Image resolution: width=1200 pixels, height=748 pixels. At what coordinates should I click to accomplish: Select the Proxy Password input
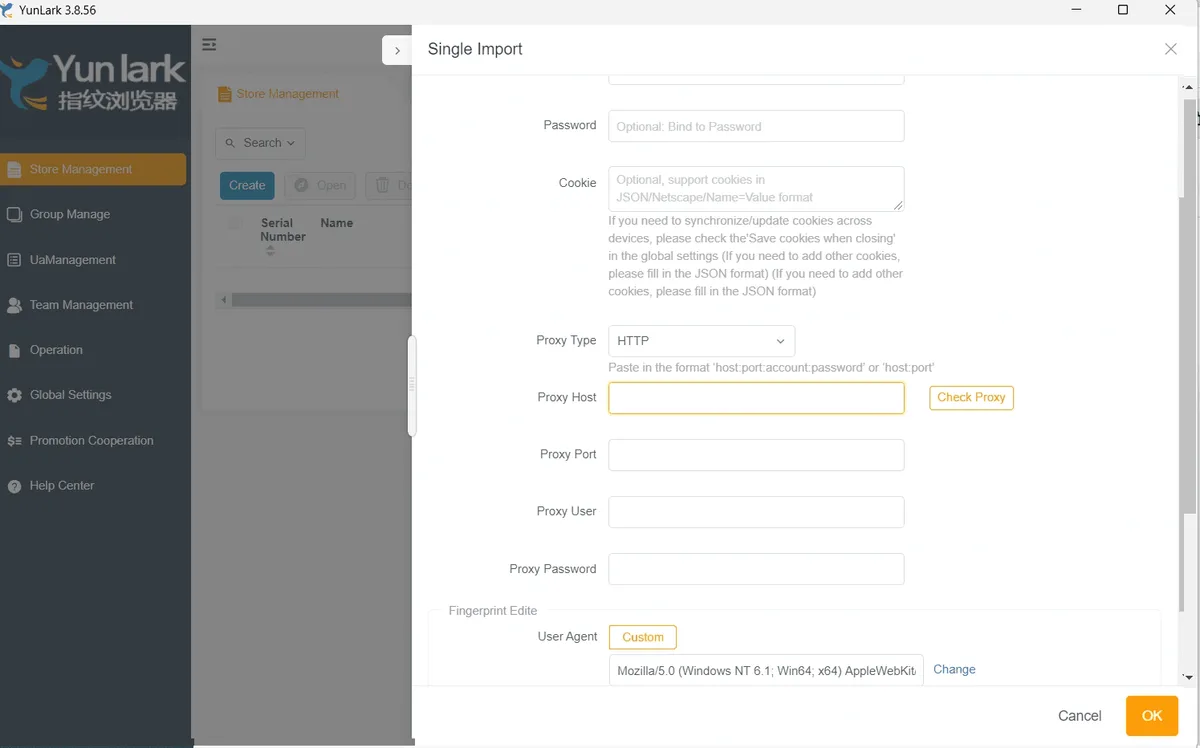coord(756,569)
